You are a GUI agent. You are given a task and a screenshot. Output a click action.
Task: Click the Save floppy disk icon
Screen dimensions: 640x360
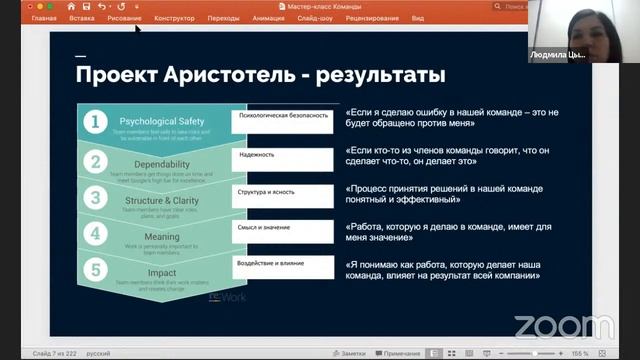click(x=87, y=7)
